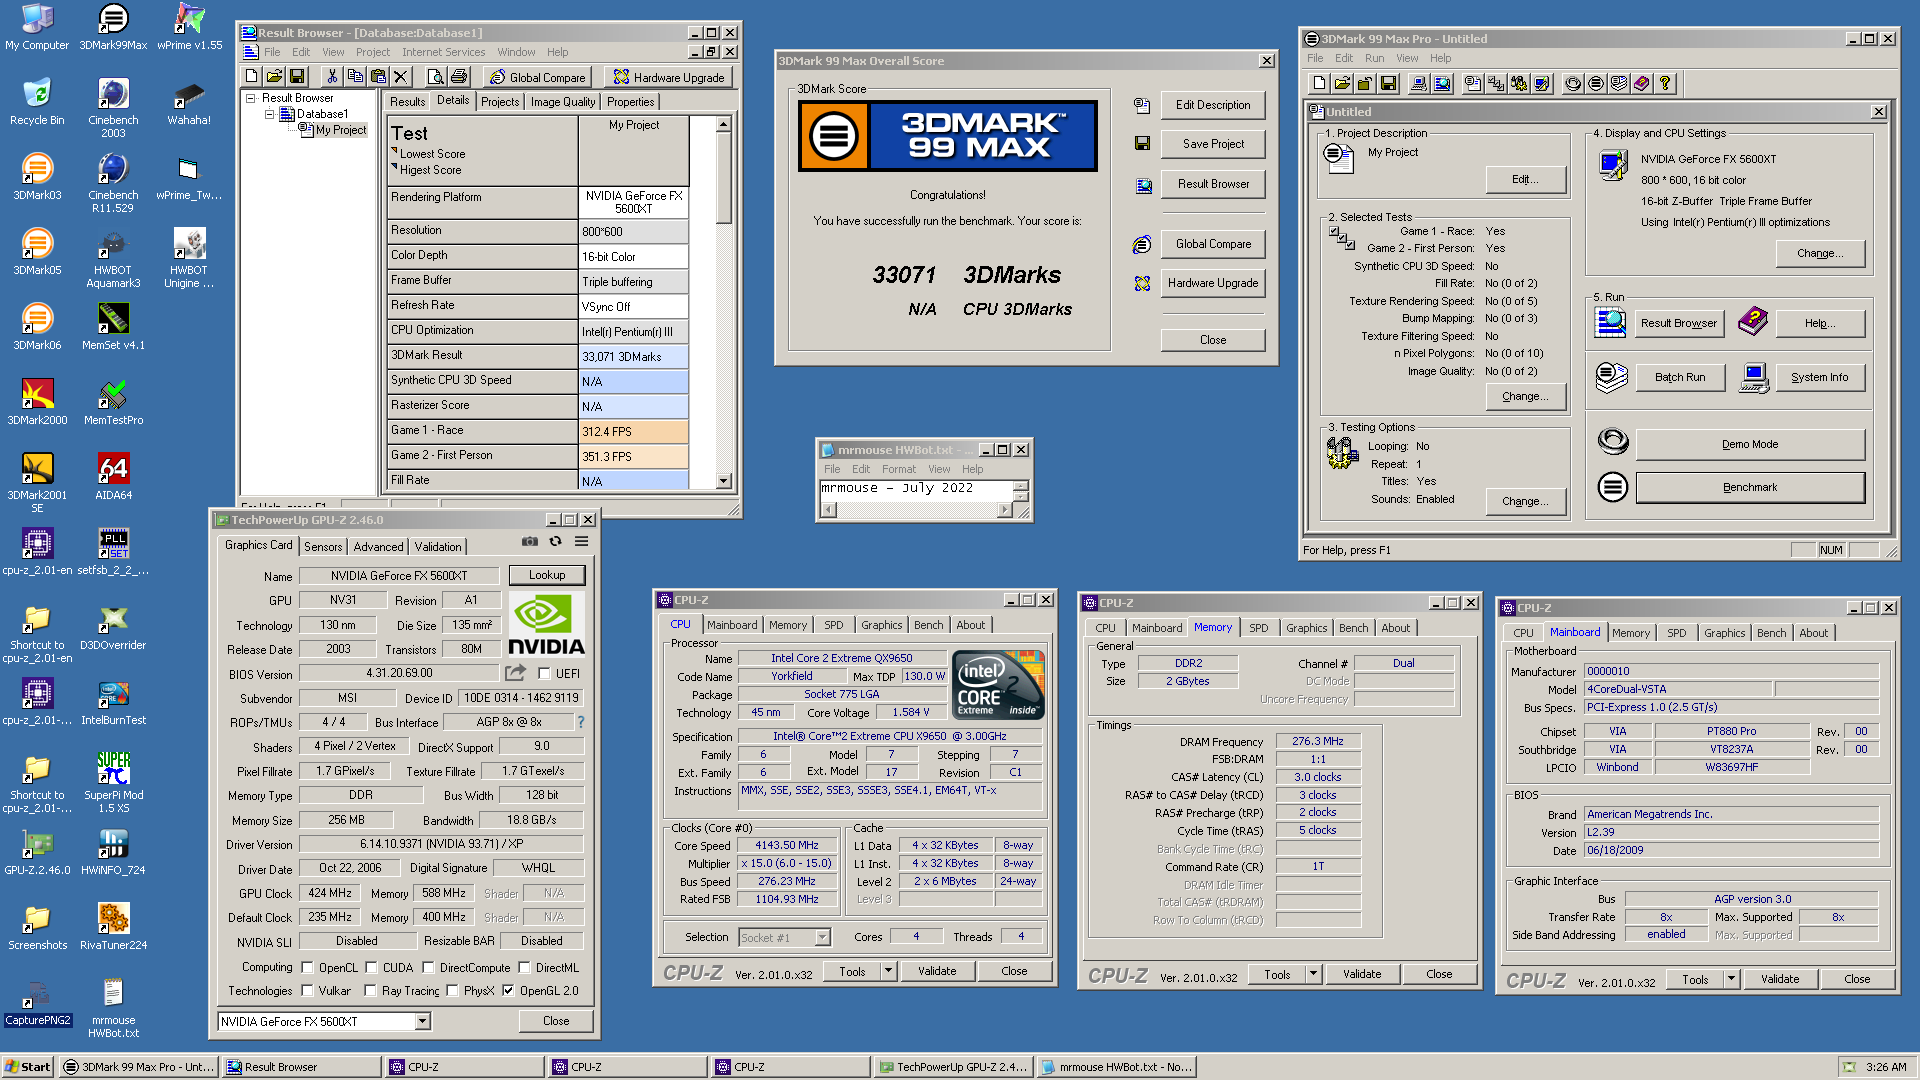Open the Run menu in 3DMark 99
Screen dimensions: 1920x1080
[x=1374, y=58]
